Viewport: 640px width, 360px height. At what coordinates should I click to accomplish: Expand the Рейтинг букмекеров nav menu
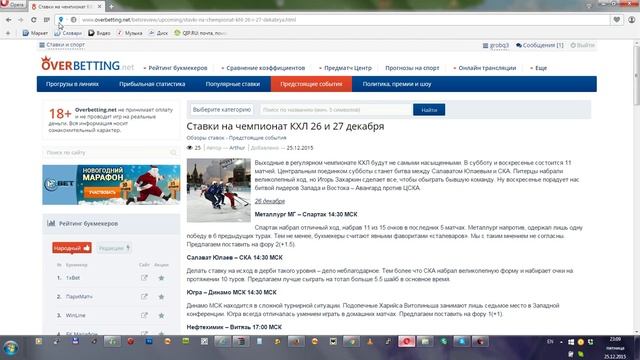pyautogui.click(x=176, y=68)
